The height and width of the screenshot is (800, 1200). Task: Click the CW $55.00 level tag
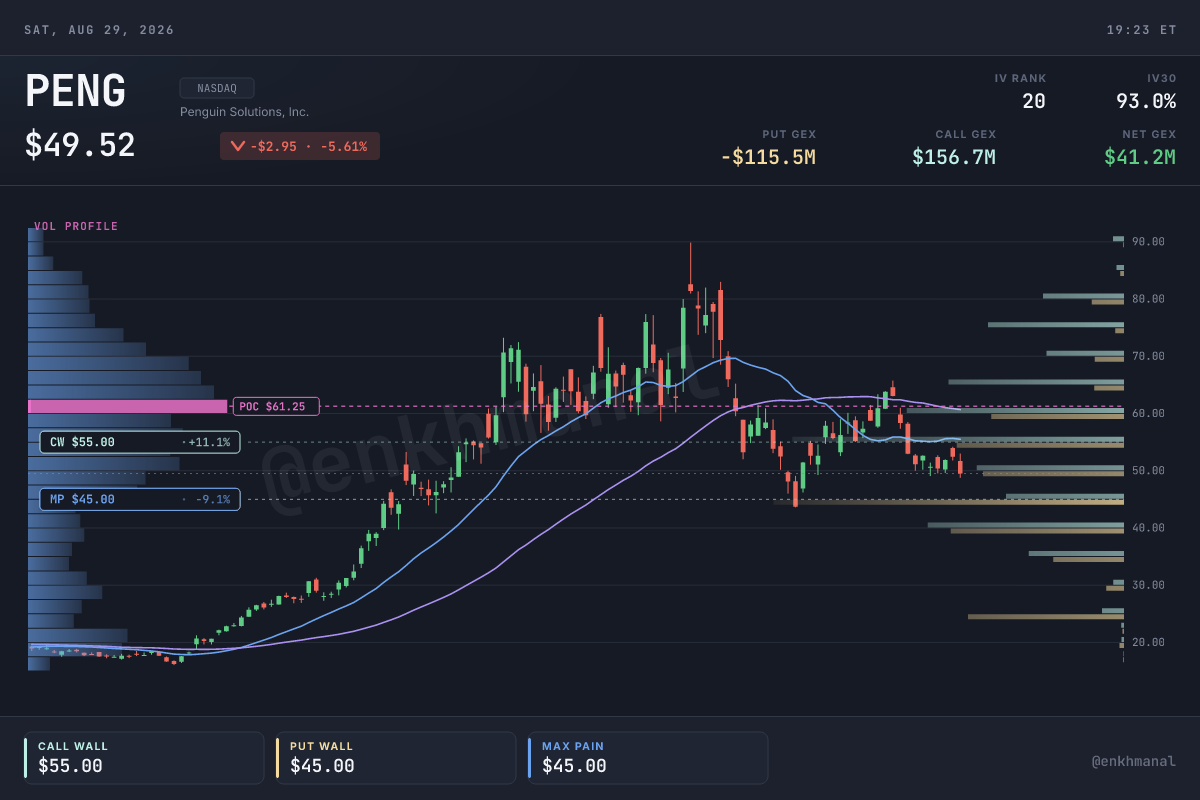coord(140,442)
